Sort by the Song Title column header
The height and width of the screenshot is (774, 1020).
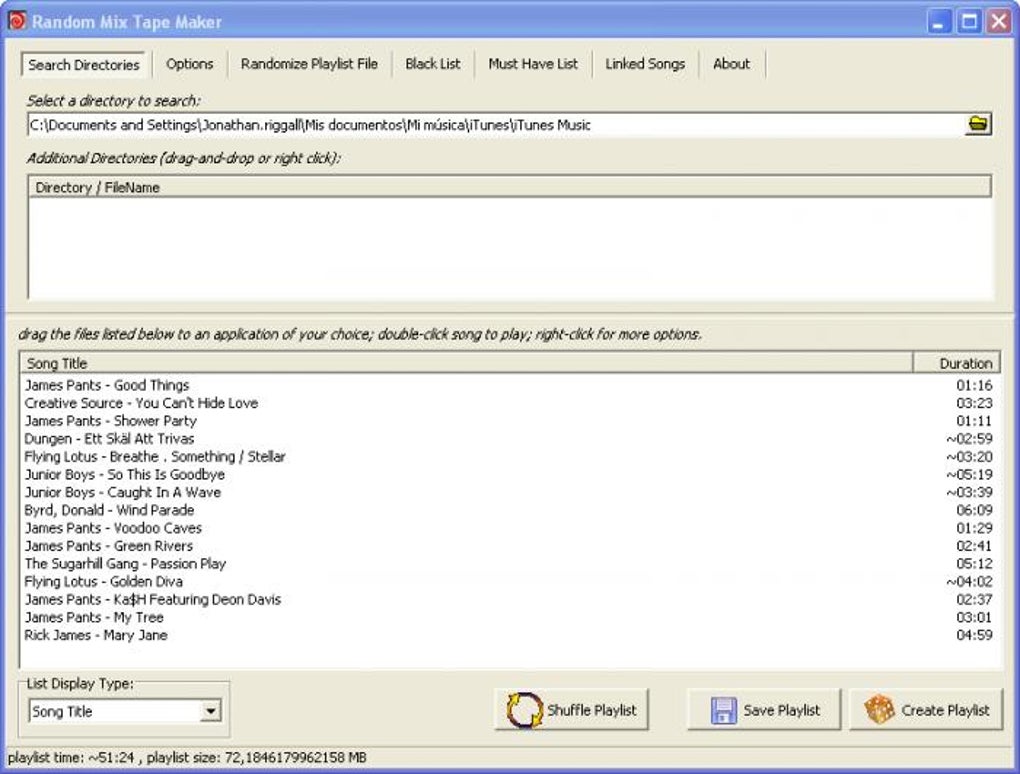tap(466, 363)
